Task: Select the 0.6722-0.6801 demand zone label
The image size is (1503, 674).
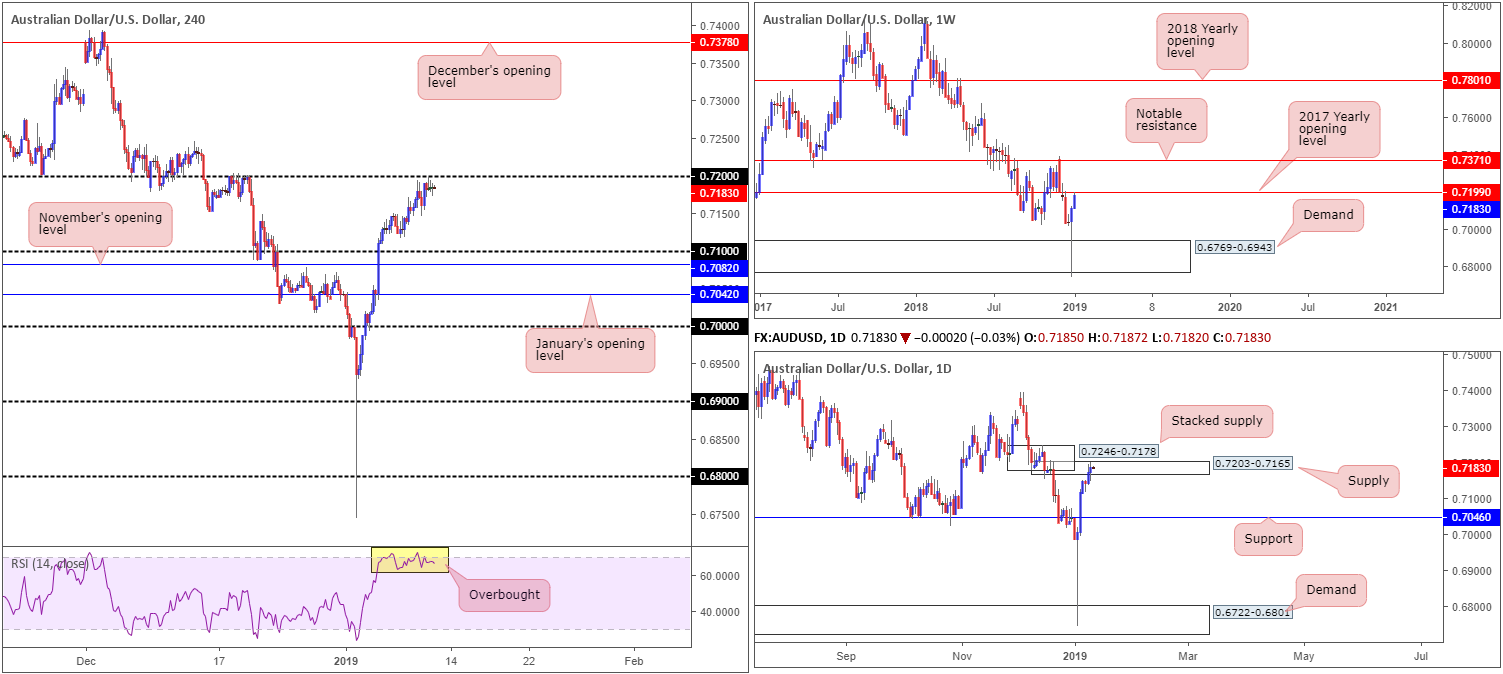Action: click(x=1252, y=612)
